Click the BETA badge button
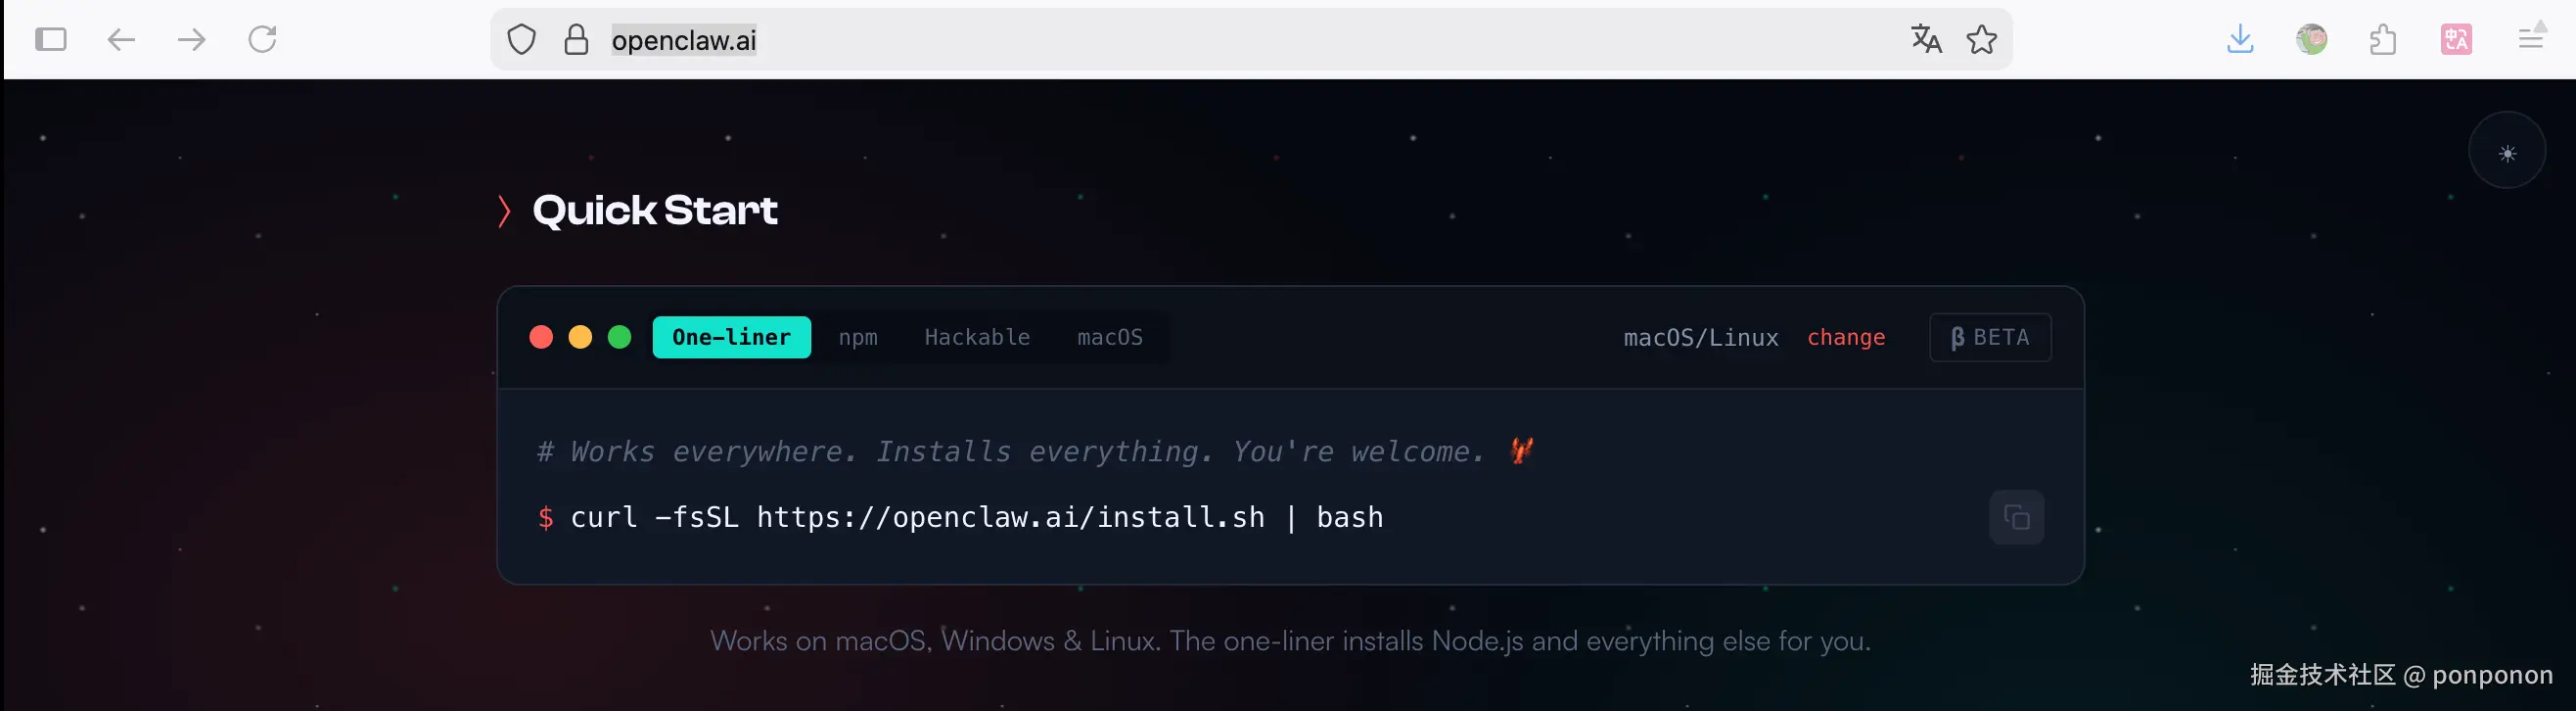The height and width of the screenshot is (711, 2576). [x=1990, y=337]
